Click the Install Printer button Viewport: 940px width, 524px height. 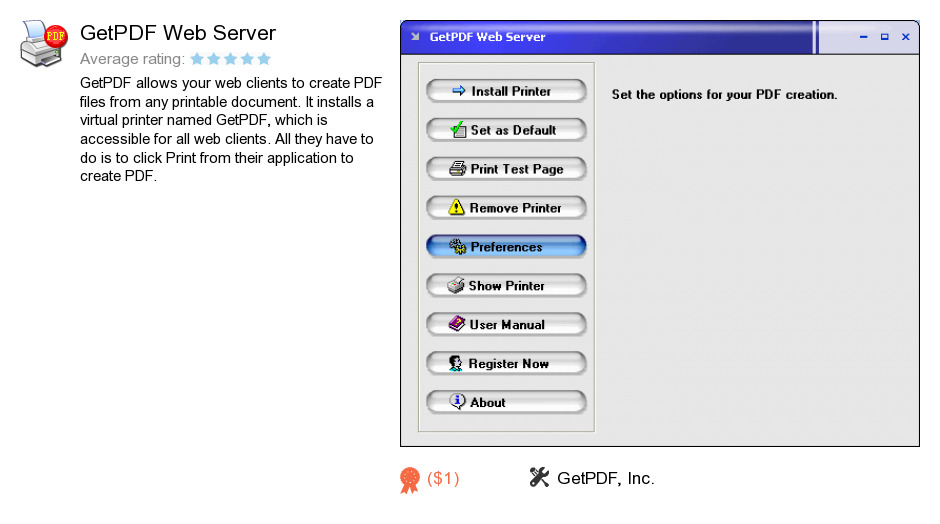pyautogui.click(x=506, y=91)
